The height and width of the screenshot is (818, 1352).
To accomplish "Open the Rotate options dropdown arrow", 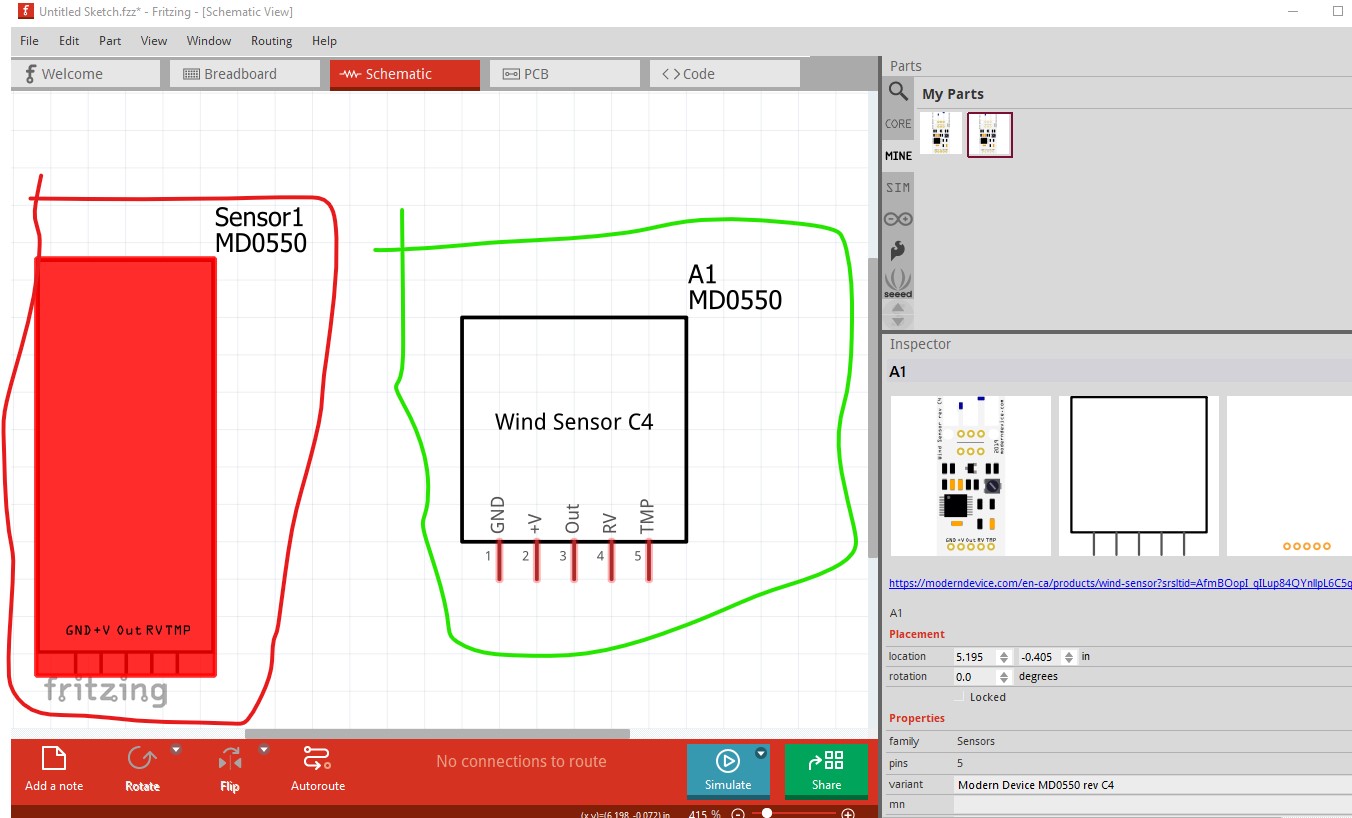I will (x=176, y=749).
